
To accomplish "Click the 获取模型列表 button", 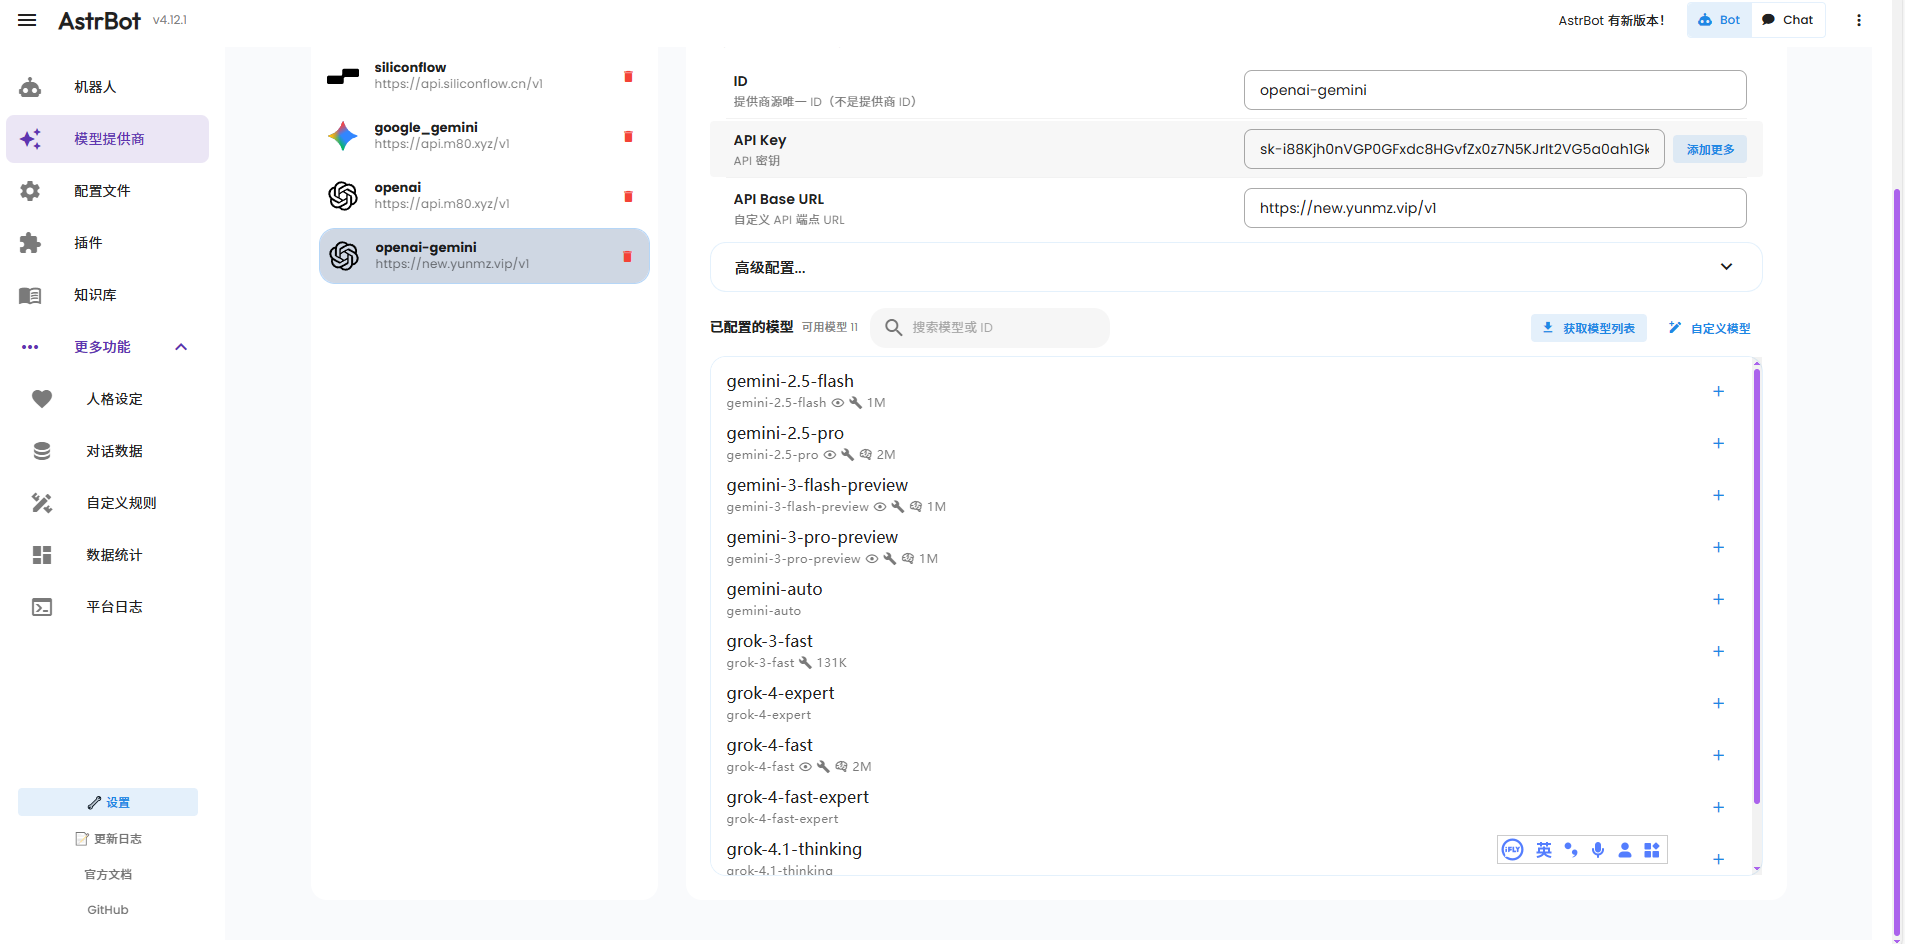I will tap(1589, 327).
